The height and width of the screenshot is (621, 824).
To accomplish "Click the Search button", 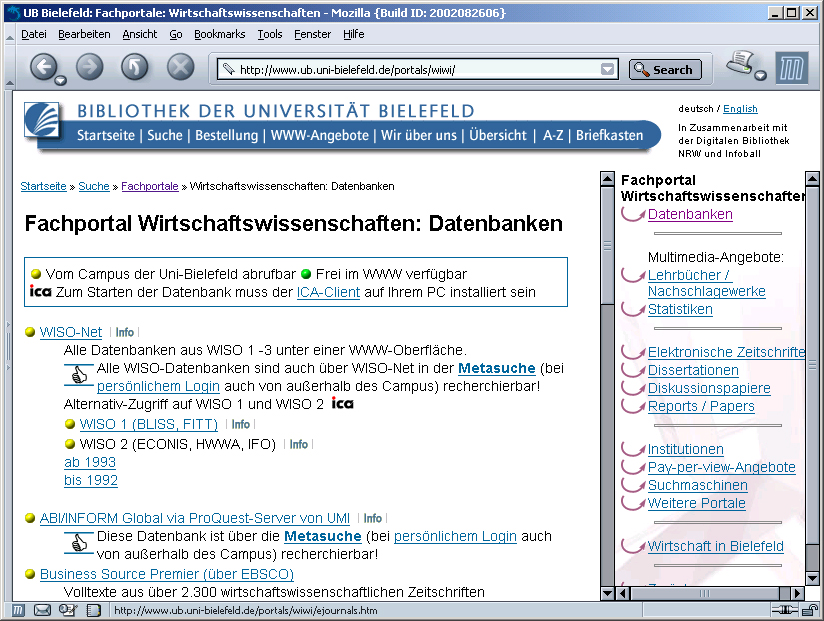I will tap(664, 70).
